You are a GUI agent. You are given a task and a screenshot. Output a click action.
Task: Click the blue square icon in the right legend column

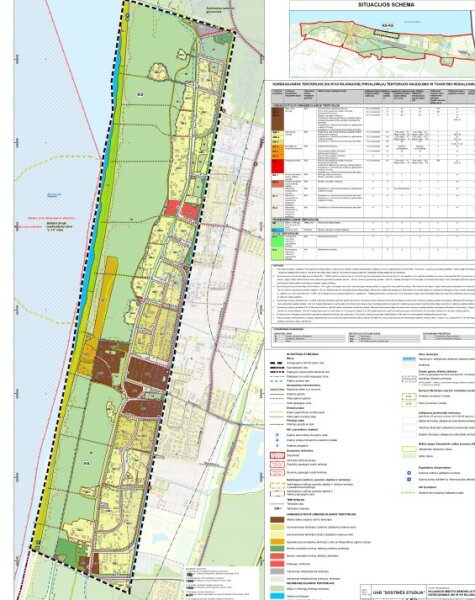coord(409,479)
